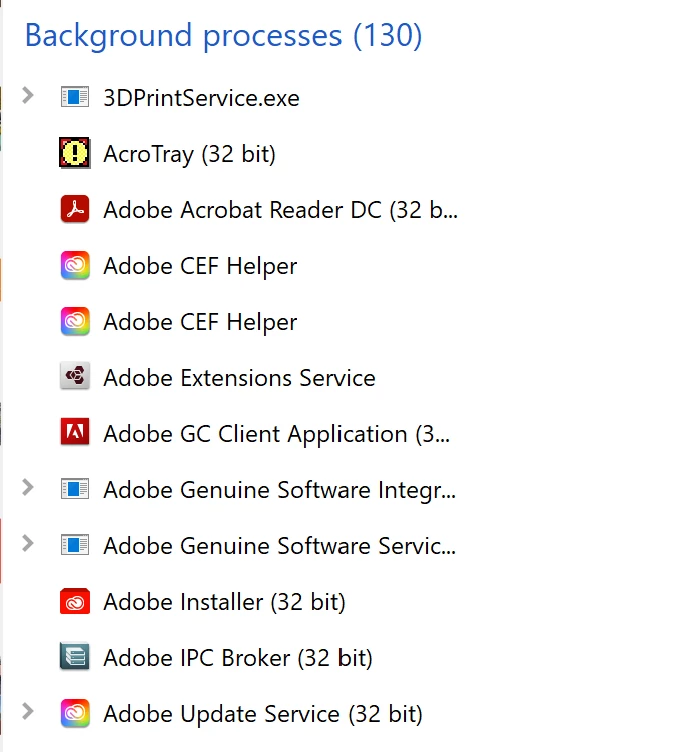Expand Adobe Genuine Software Integrity entry

28,487
